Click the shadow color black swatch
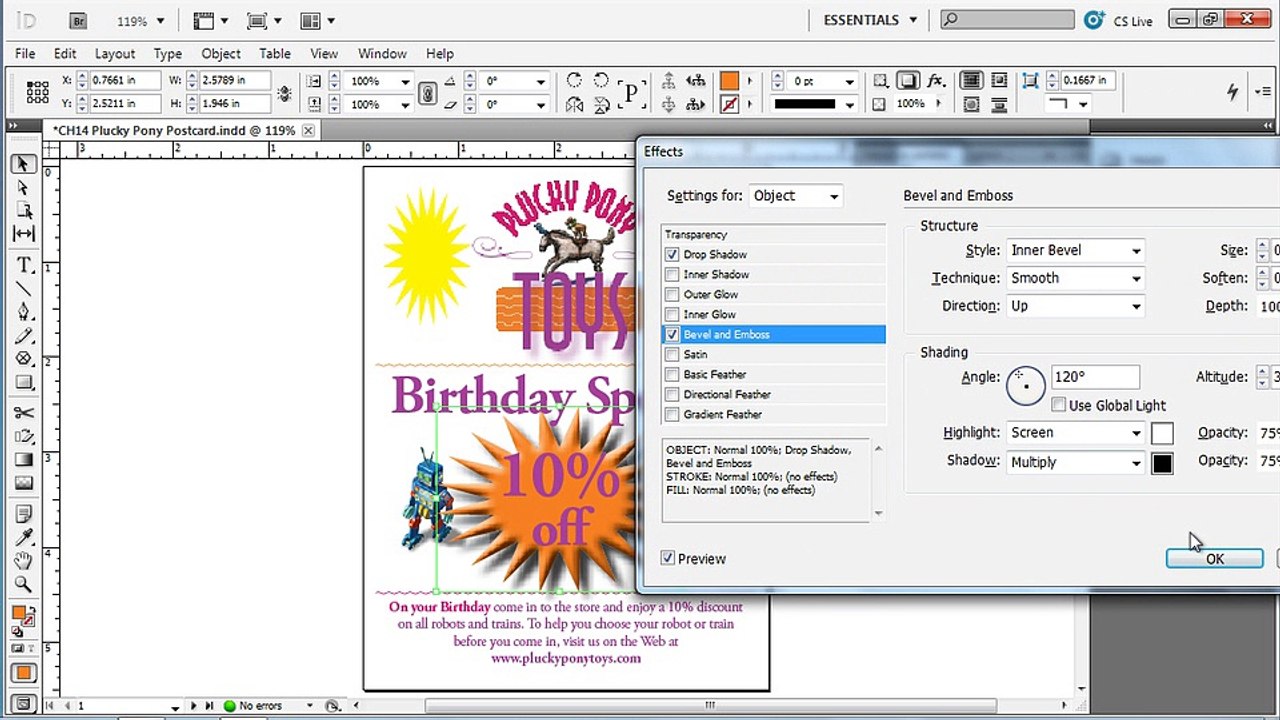 [x=1162, y=463]
